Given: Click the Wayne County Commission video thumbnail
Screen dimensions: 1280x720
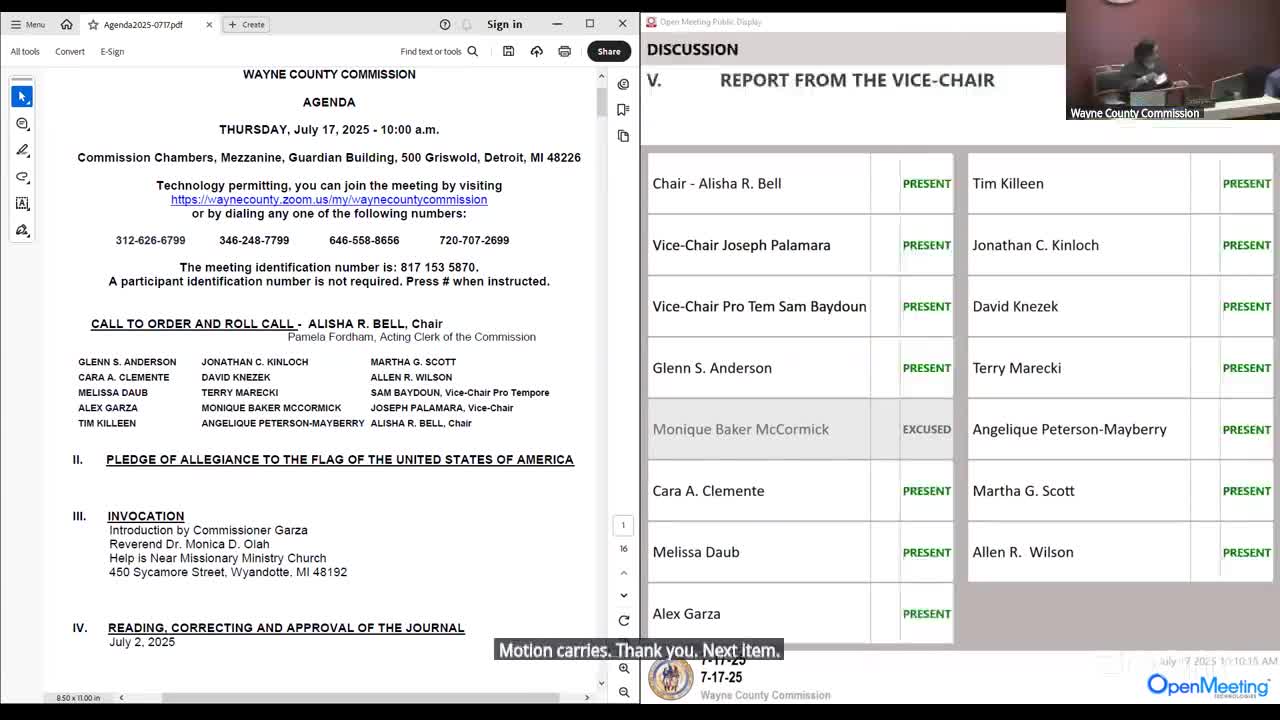Looking at the screenshot, I should (x=1173, y=60).
